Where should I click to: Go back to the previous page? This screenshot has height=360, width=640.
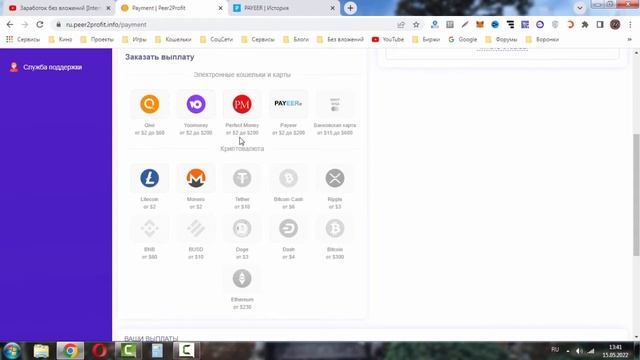10,24
